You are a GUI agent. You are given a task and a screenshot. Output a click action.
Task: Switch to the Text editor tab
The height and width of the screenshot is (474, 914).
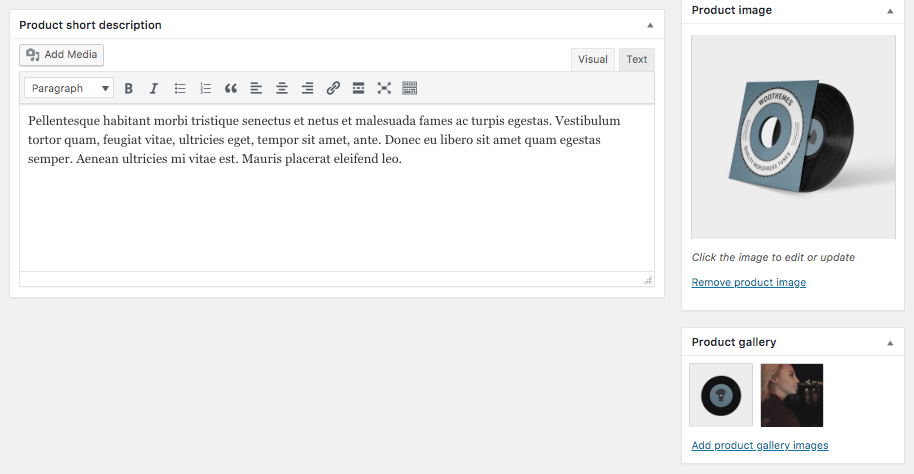pyautogui.click(x=637, y=59)
